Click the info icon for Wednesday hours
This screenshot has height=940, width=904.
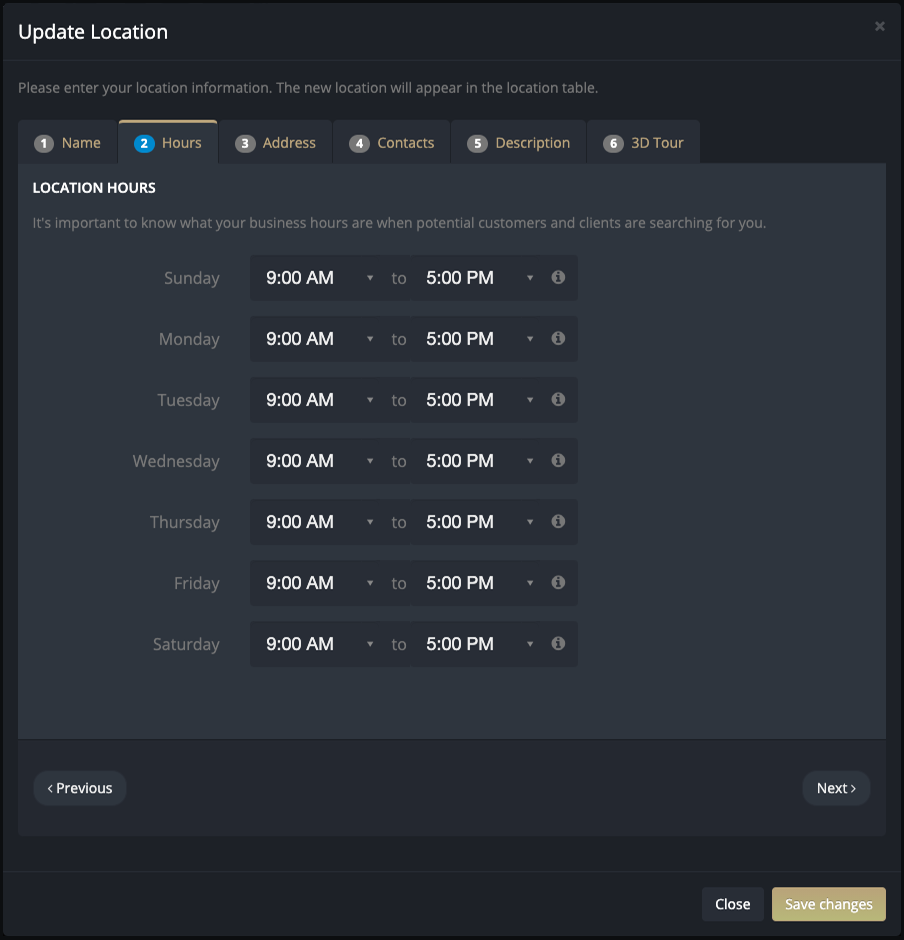pyautogui.click(x=558, y=460)
